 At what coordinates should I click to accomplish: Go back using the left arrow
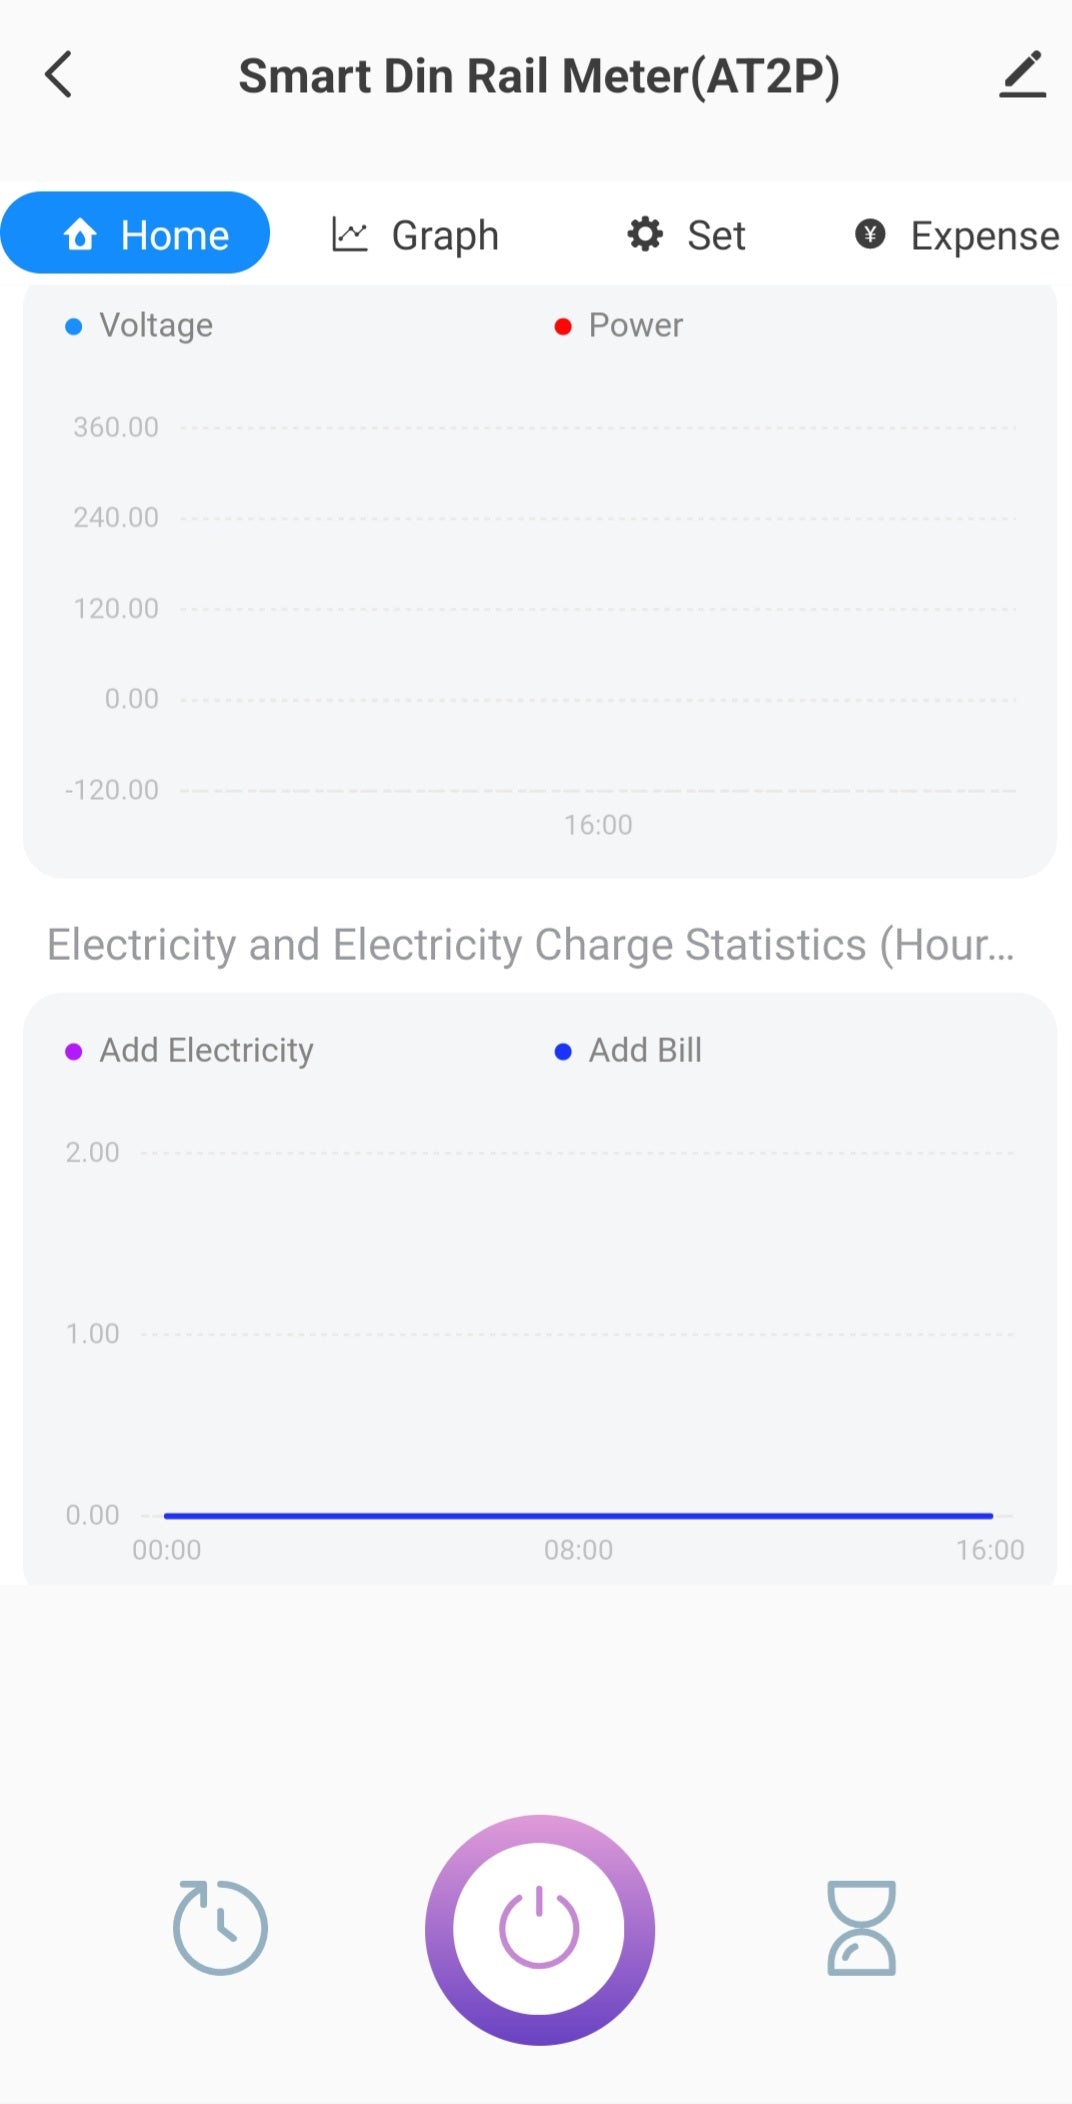pyautogui.click(x=59, y=75)
